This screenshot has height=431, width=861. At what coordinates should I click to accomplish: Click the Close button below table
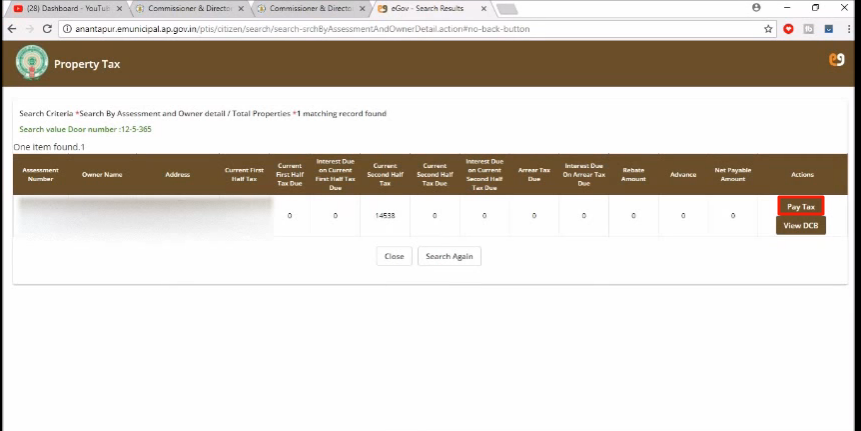pyautogui.click(x=394, y=256)
